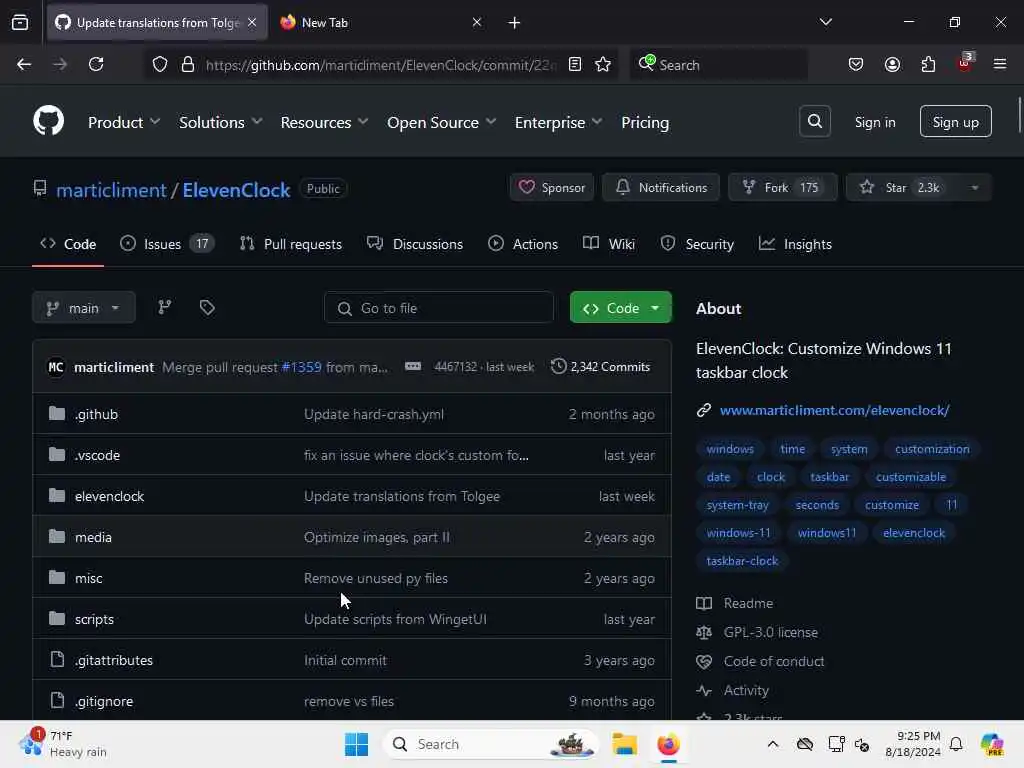Click the Notifications button

pos(661,187)
